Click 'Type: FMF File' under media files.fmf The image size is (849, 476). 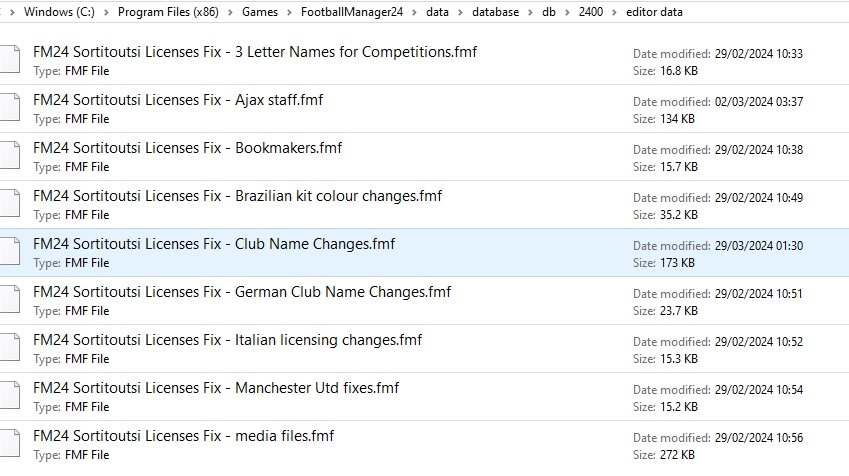71,455
